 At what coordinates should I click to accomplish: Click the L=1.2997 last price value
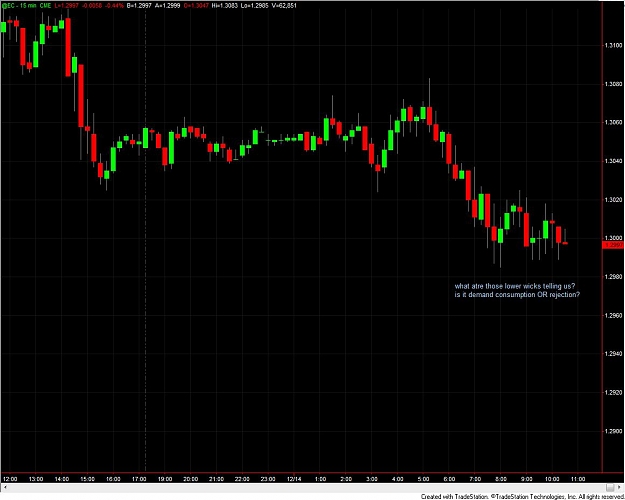pyautogui.click(x=67, y=6)
